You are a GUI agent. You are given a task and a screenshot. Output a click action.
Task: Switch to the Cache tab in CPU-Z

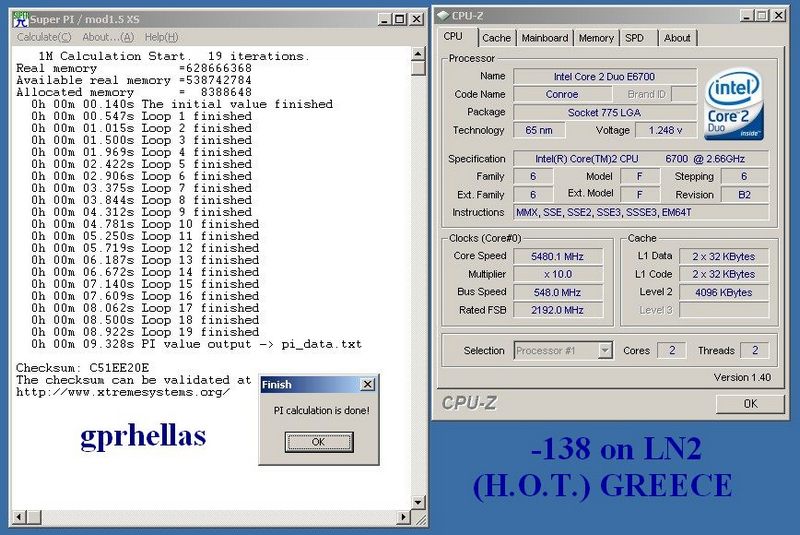pyautogui.click(x=496, y=38)
